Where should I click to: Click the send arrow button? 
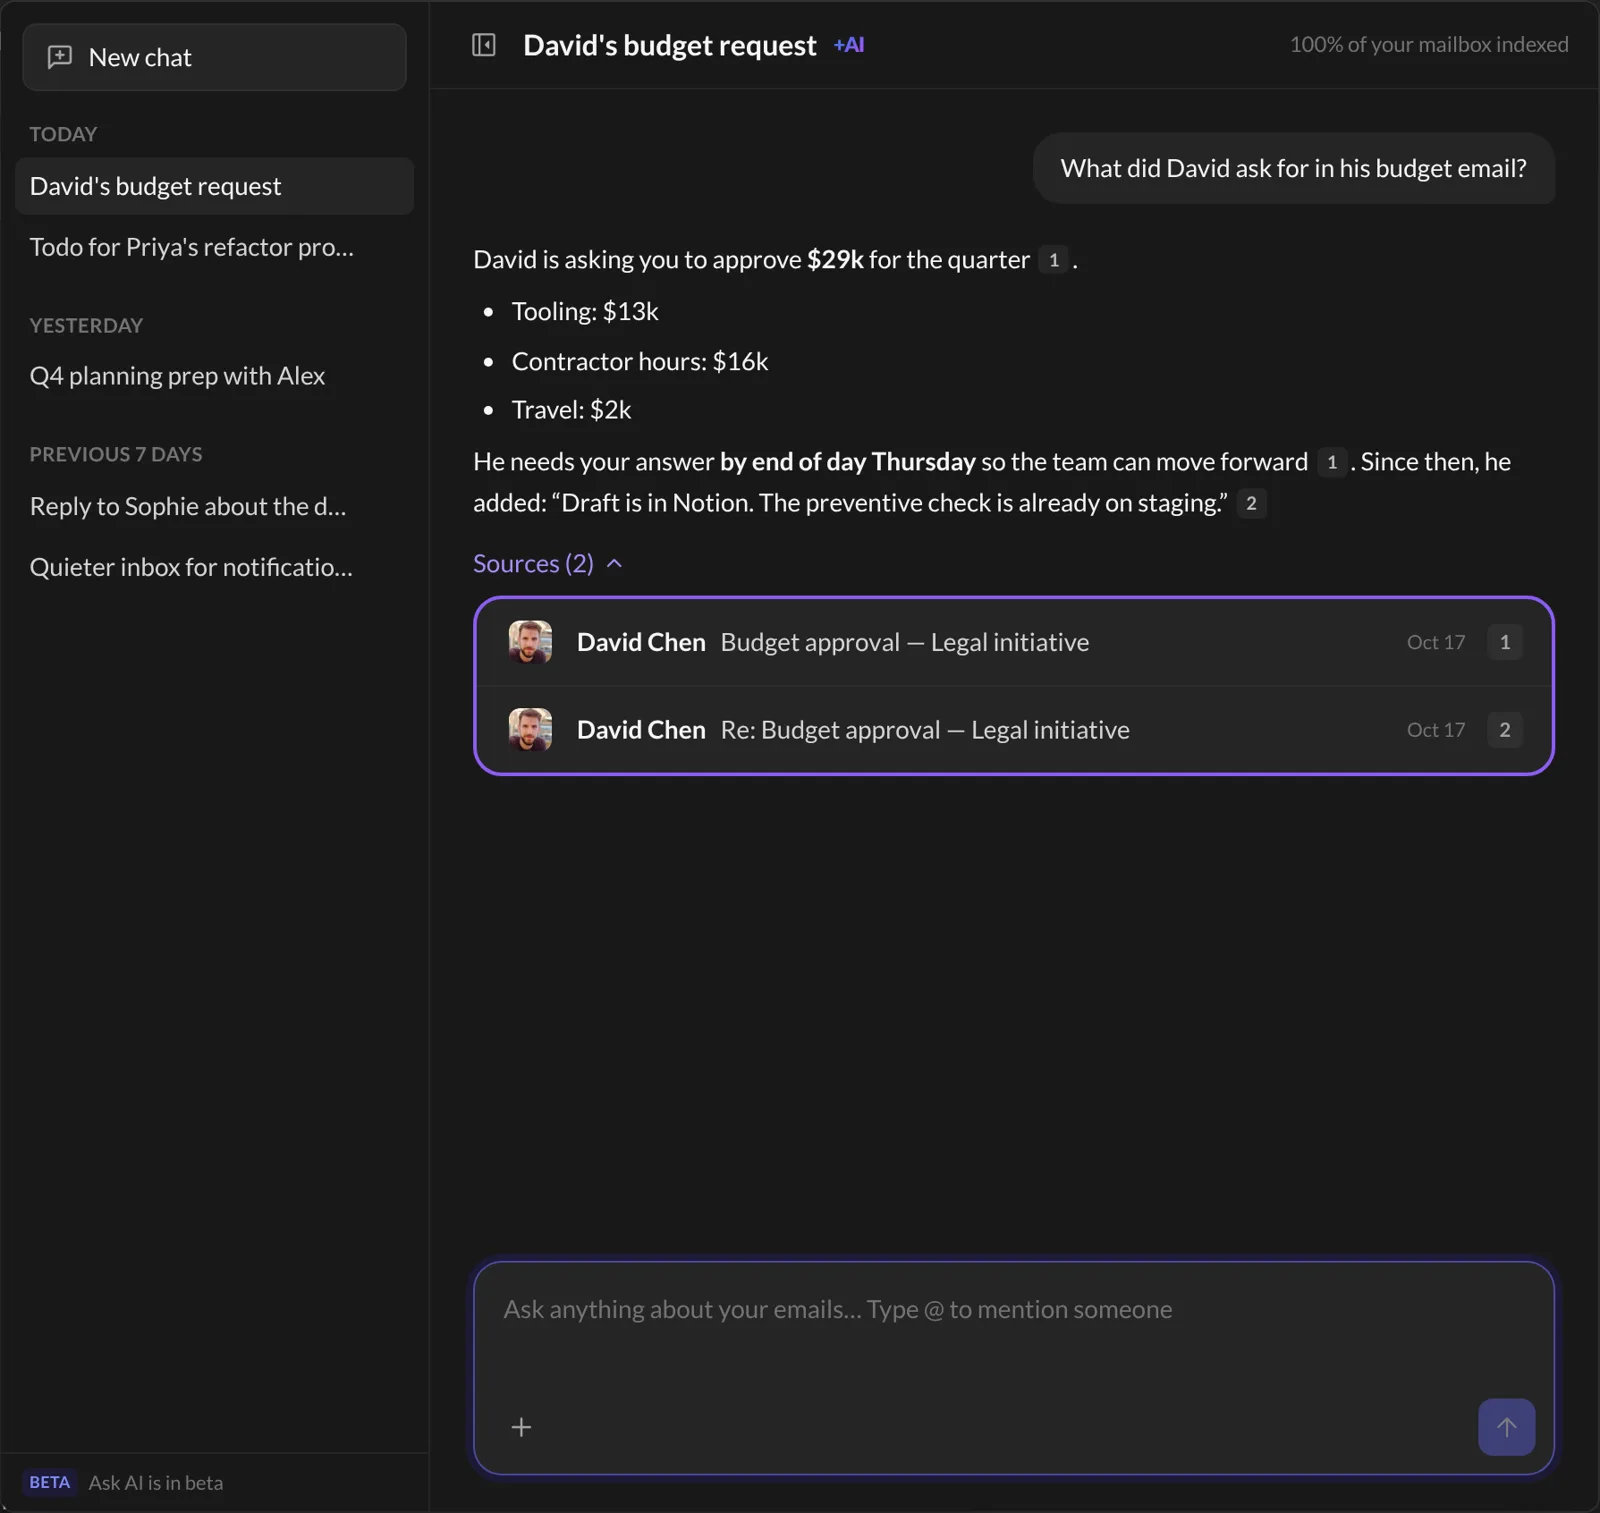pos(1506,1427)
